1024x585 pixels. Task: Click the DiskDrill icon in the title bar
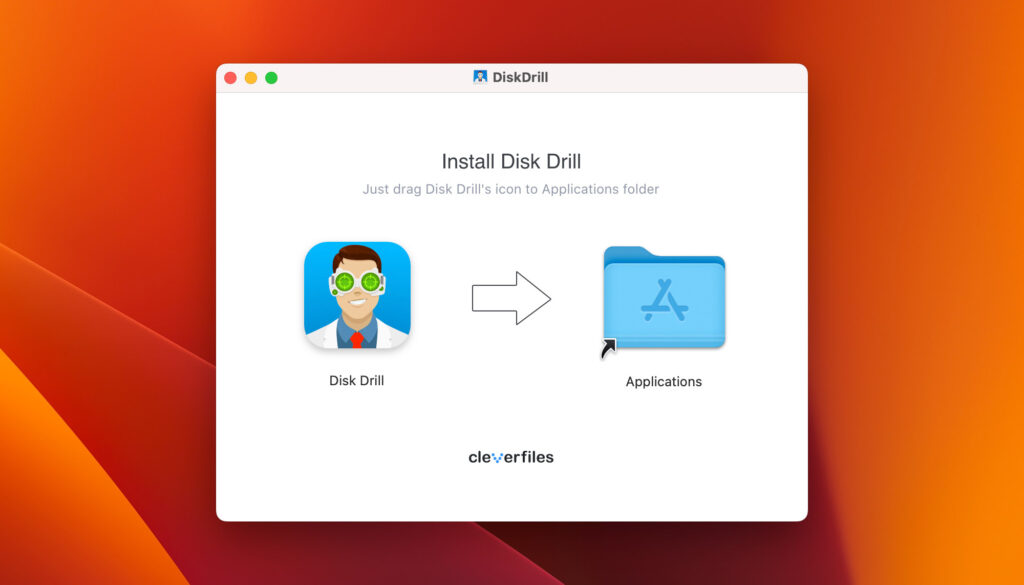point(478,76)
